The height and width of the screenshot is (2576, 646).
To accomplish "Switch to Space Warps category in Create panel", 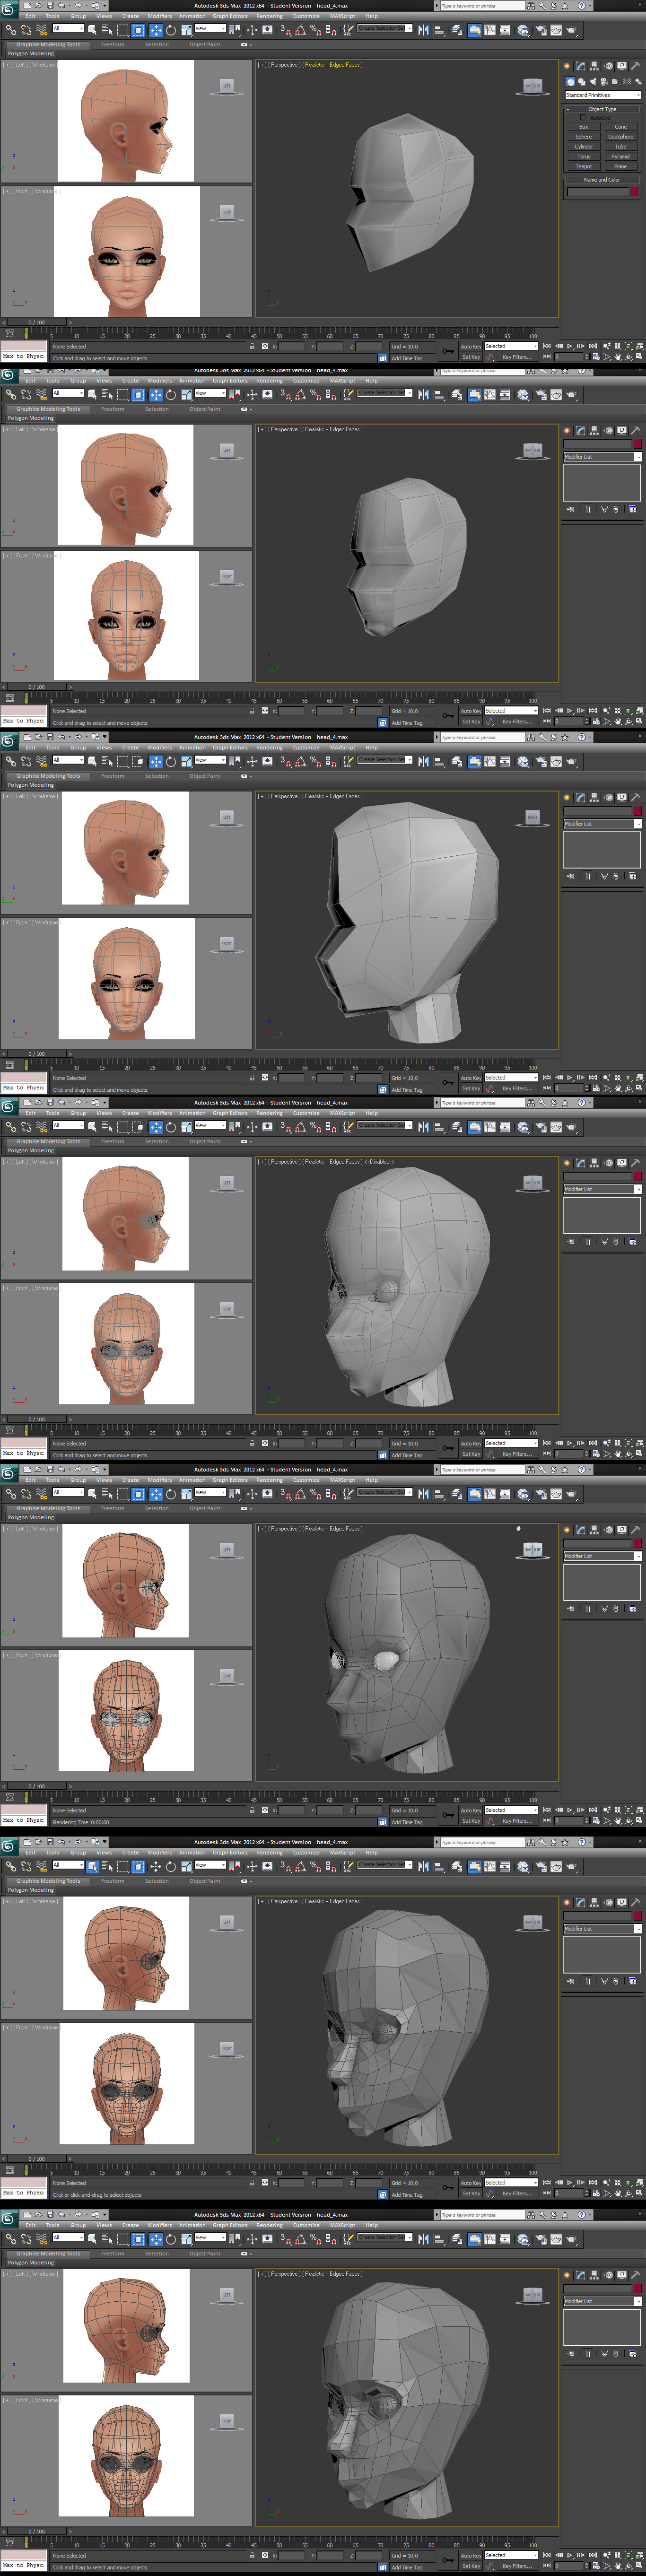I will [x=627, y=81].
